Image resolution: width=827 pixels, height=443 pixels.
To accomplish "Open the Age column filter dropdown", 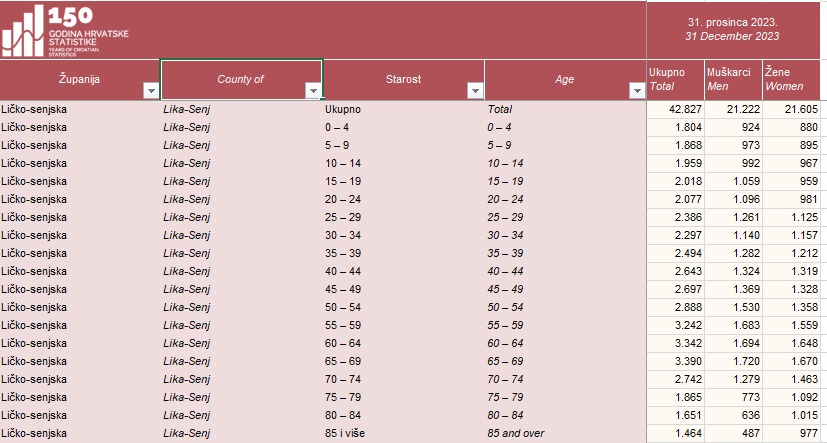I will coord(637,91).
